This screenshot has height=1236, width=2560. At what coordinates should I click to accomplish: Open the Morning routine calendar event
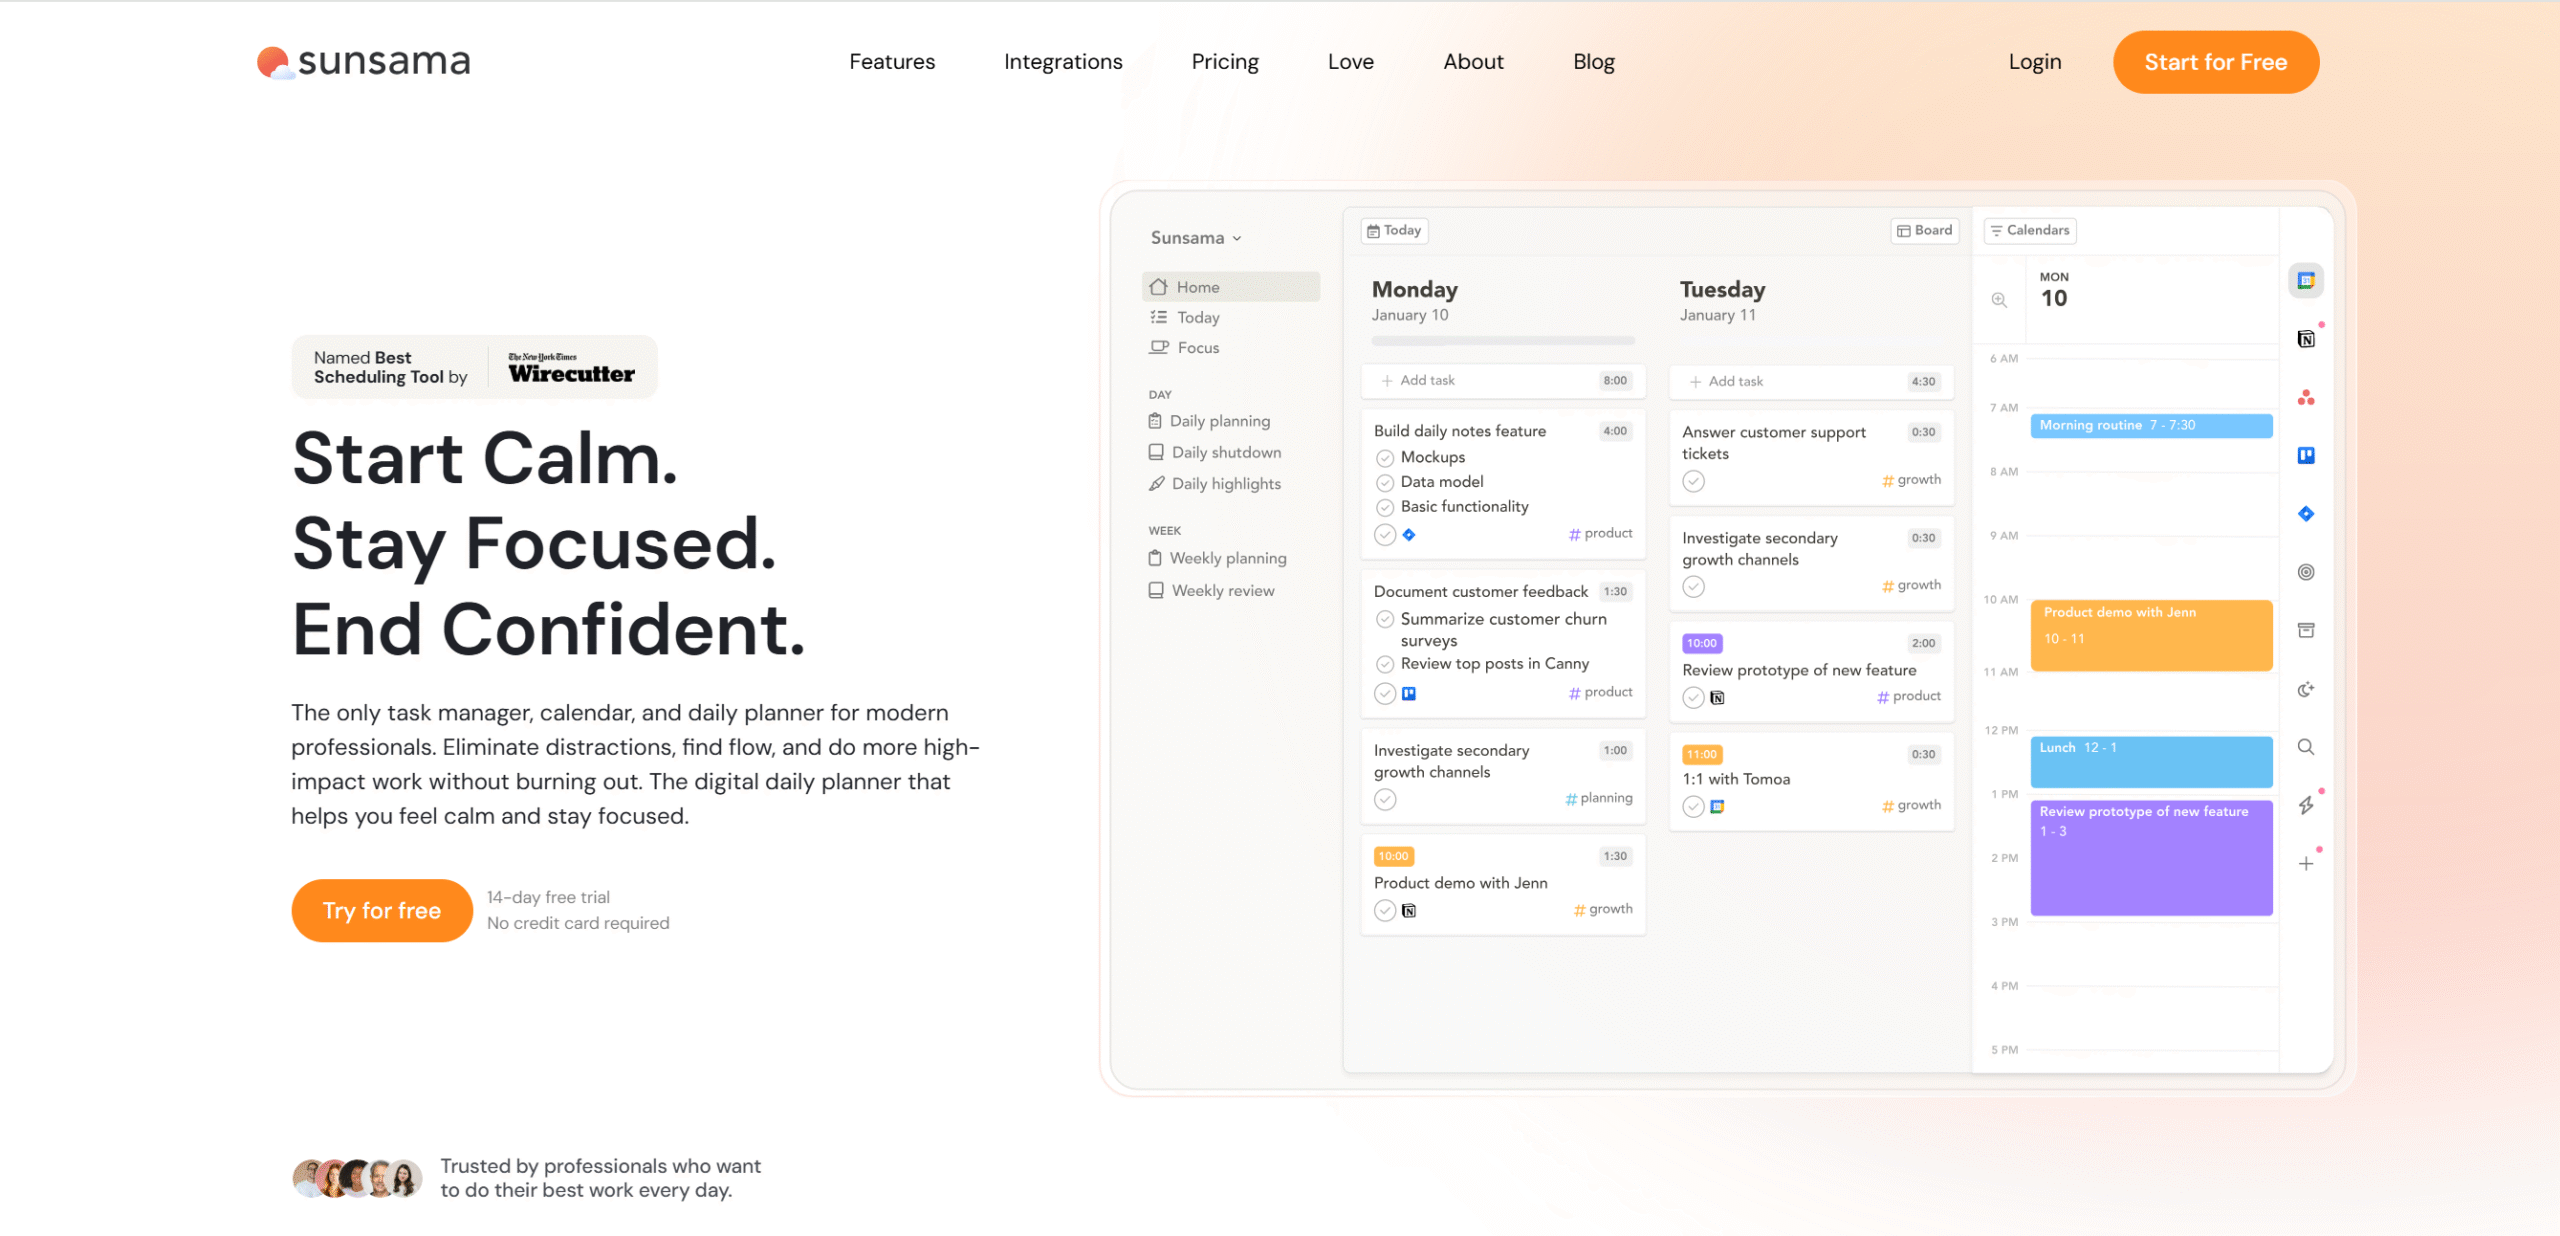click(x=2151, y=426)
